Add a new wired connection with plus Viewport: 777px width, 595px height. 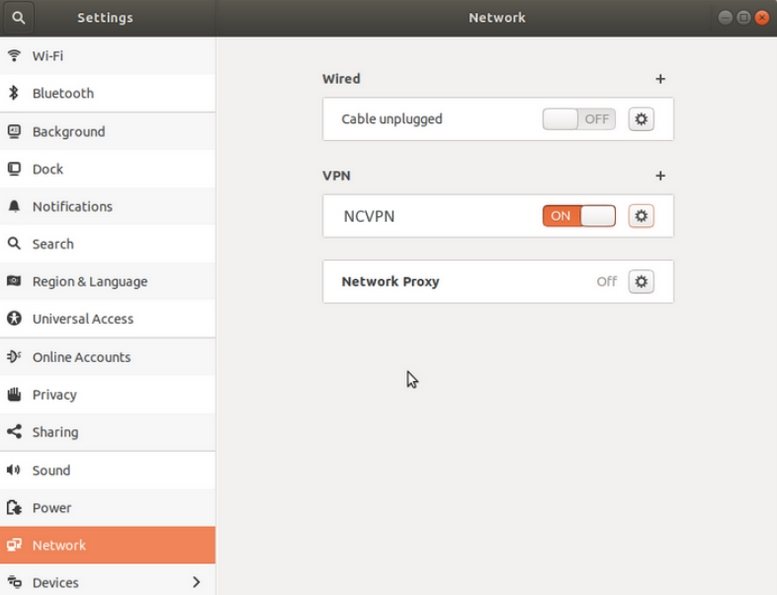pyautogui.click(x=660, y=79)
